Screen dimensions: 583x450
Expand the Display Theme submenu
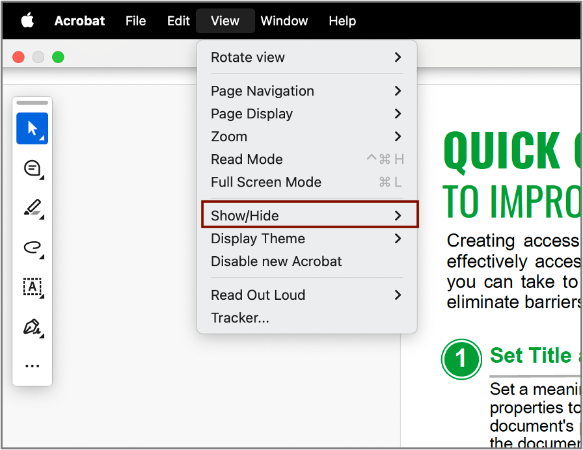307,238
